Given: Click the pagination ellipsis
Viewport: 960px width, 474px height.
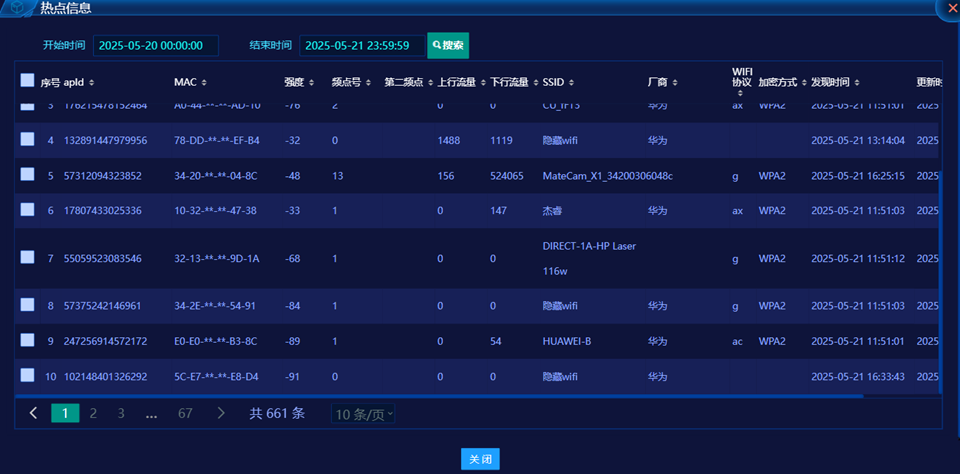Looking at the screenshot, I should (x=152, y=414).
